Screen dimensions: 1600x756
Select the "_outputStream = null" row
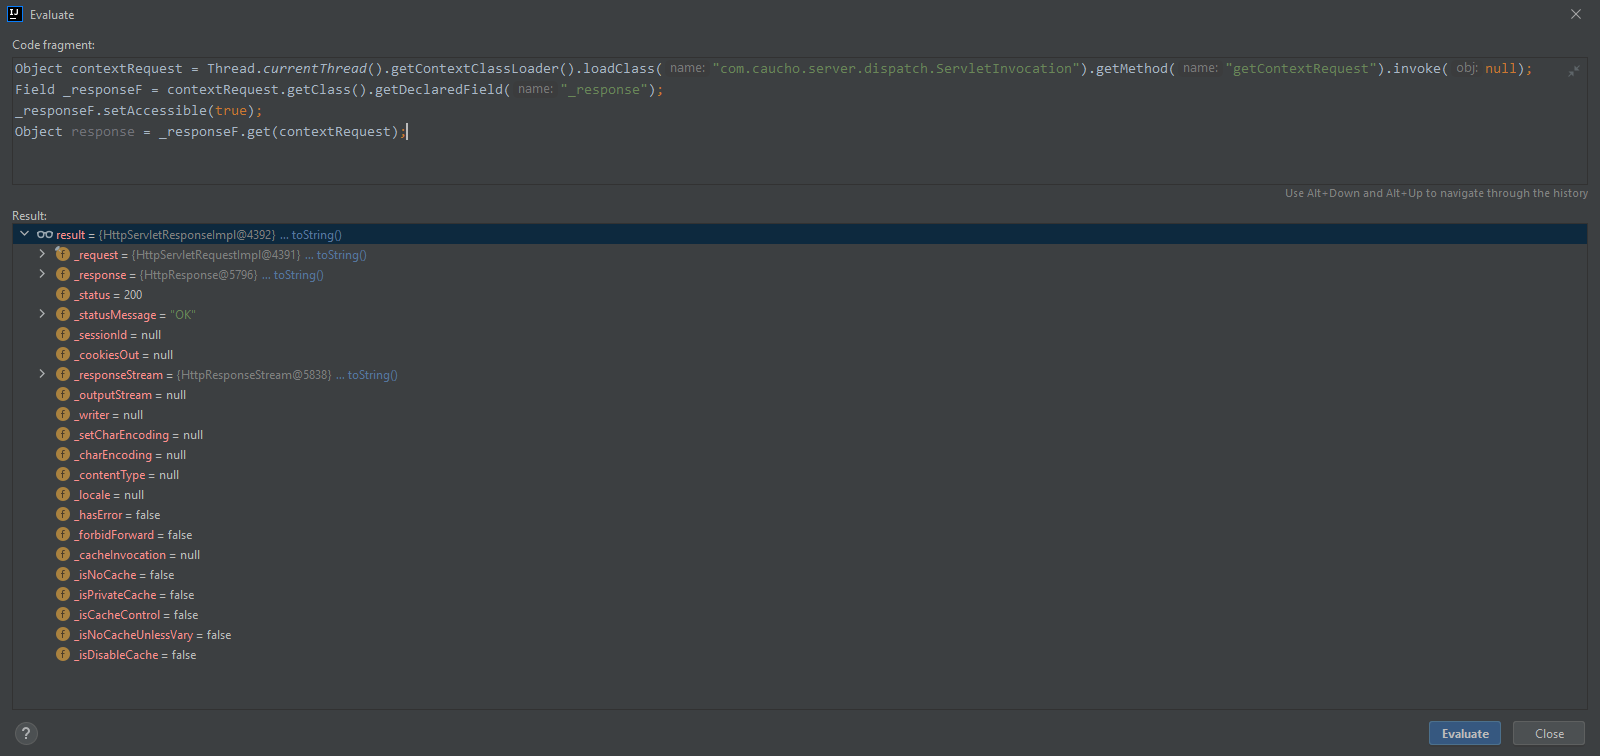click(800, 395)
